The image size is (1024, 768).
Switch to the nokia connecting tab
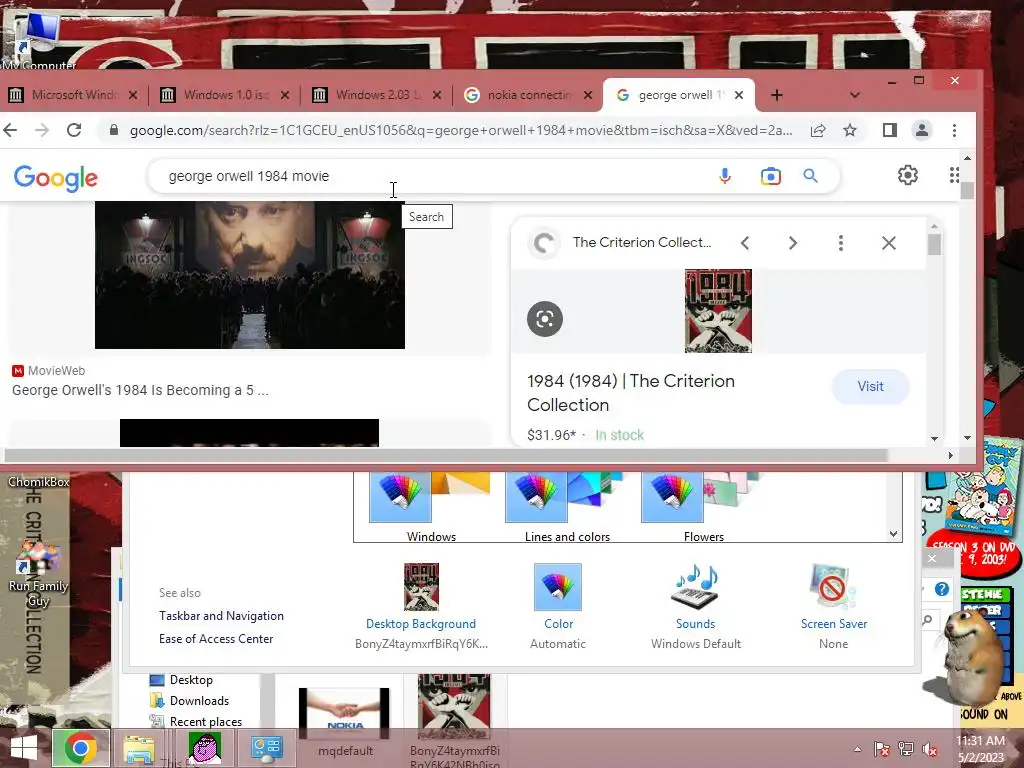pyautogui.click(x=528, y=95)
